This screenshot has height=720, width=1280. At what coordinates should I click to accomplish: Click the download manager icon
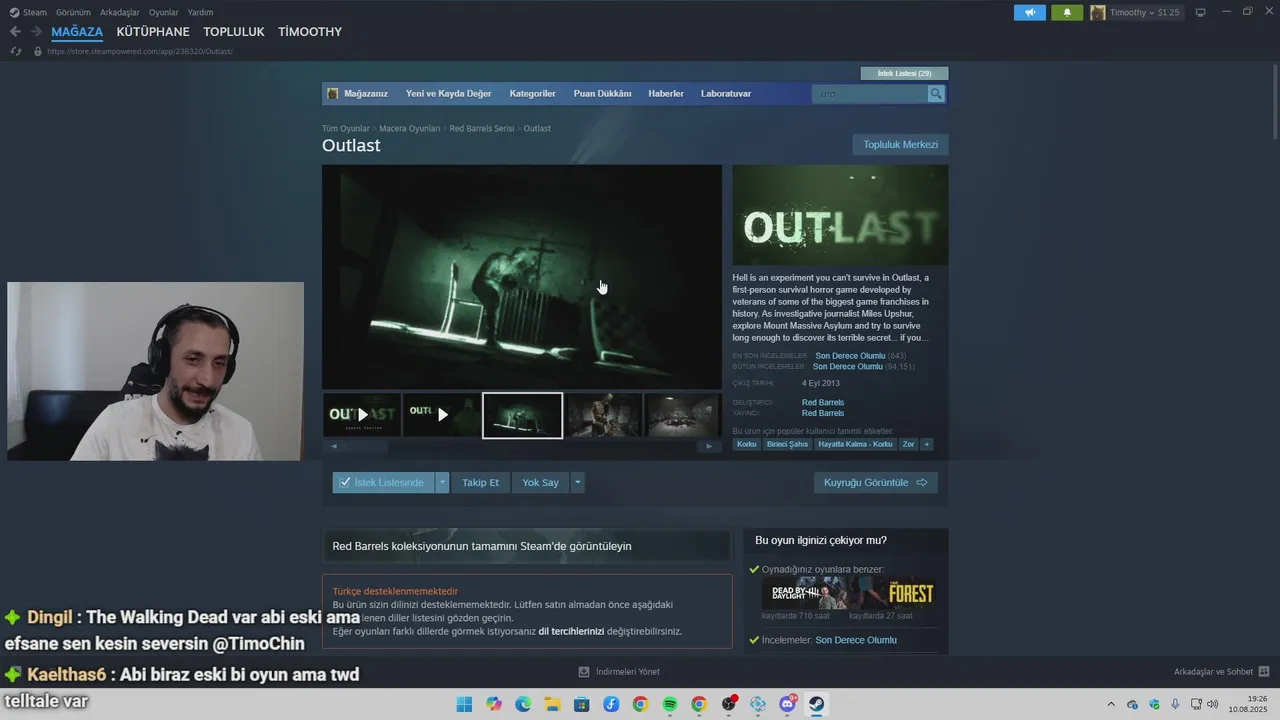pyautogui.click(x=584, y=672)
